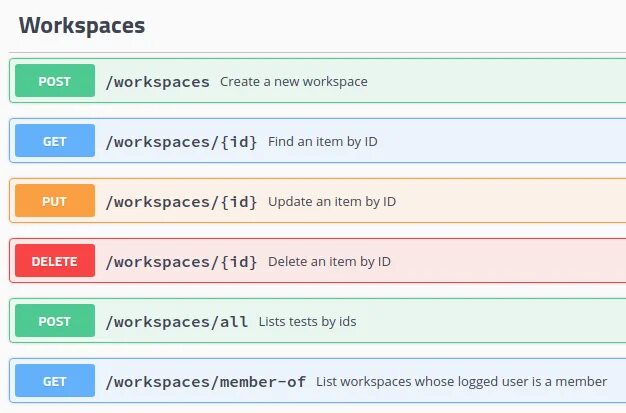Image resolution: width=626 pixels, height=413 pixels.
Task: Open the /workspaces/all path link
Action: click(x=177, y=322)
